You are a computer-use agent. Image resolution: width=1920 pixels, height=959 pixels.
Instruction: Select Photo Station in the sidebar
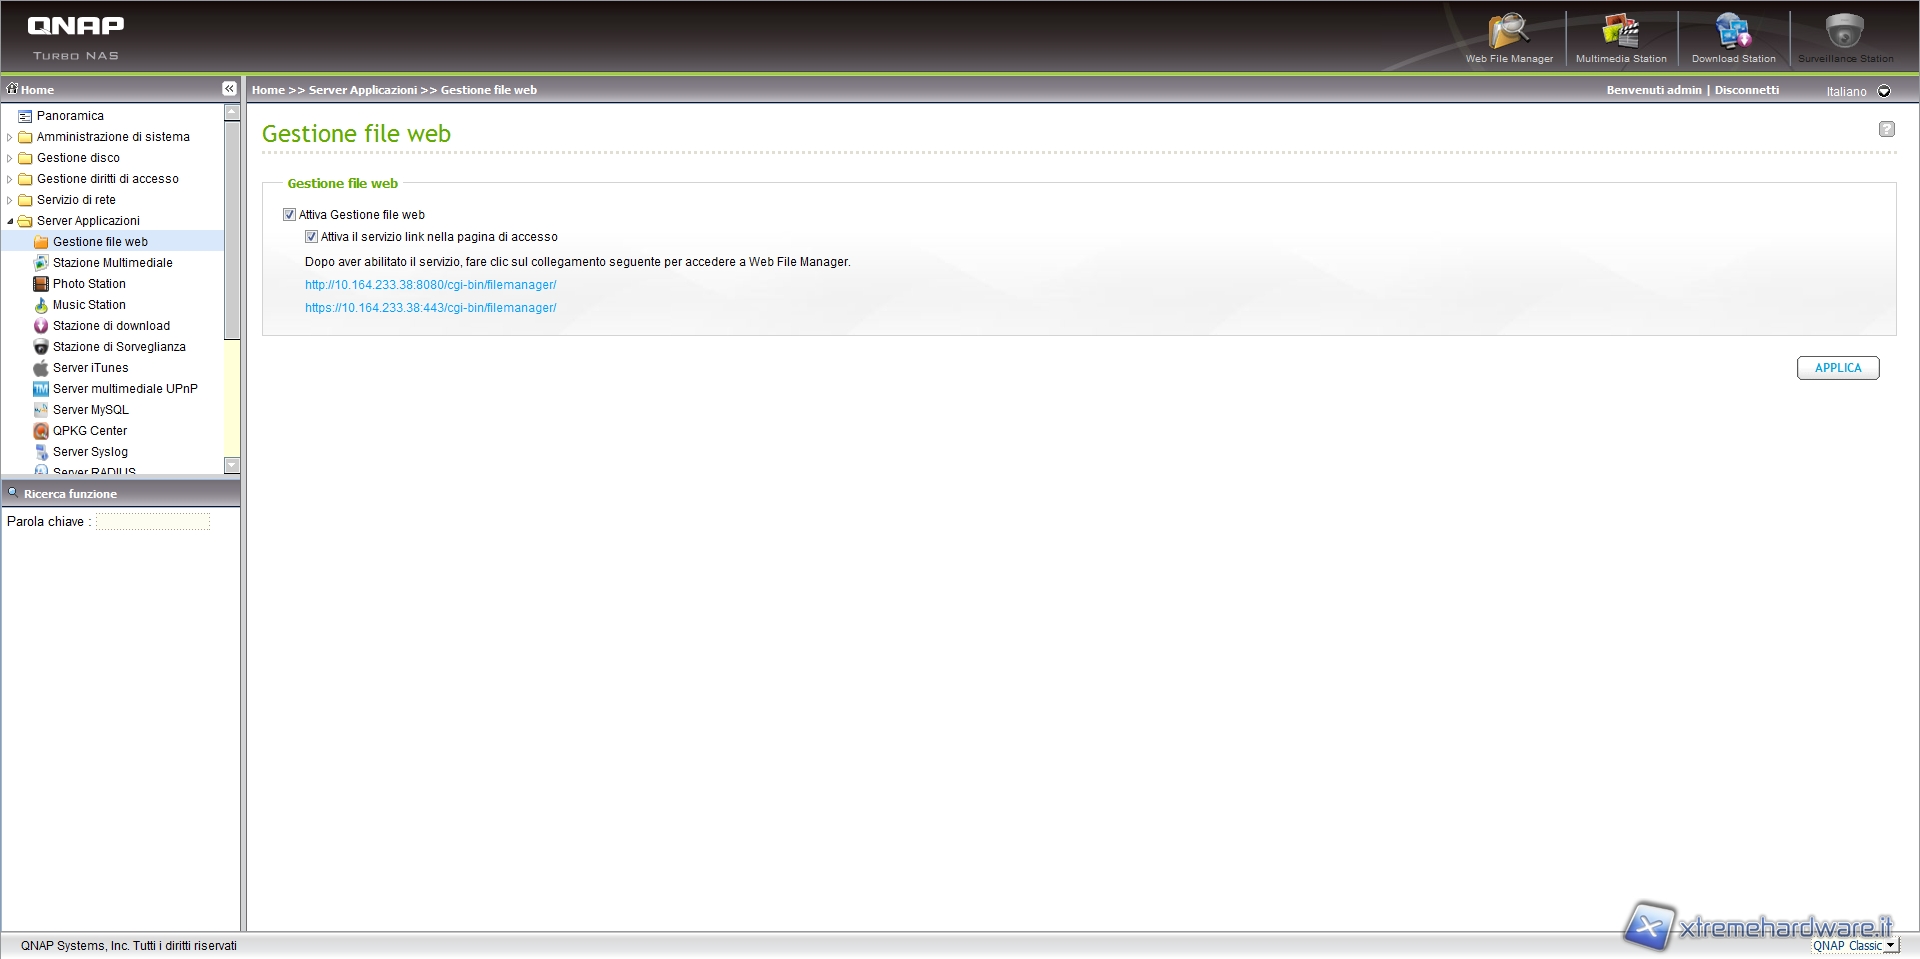[x=89, y=284]
